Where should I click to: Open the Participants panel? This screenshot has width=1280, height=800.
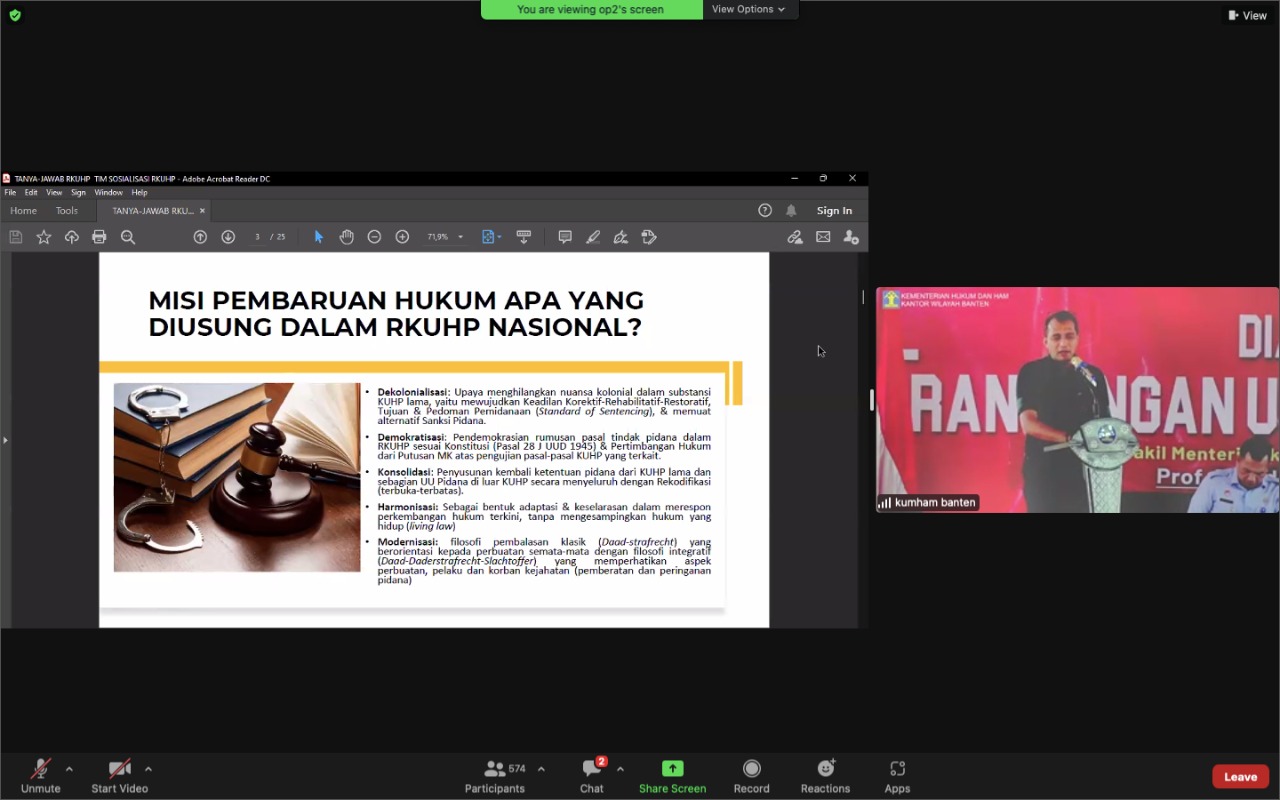click(495, 775)
